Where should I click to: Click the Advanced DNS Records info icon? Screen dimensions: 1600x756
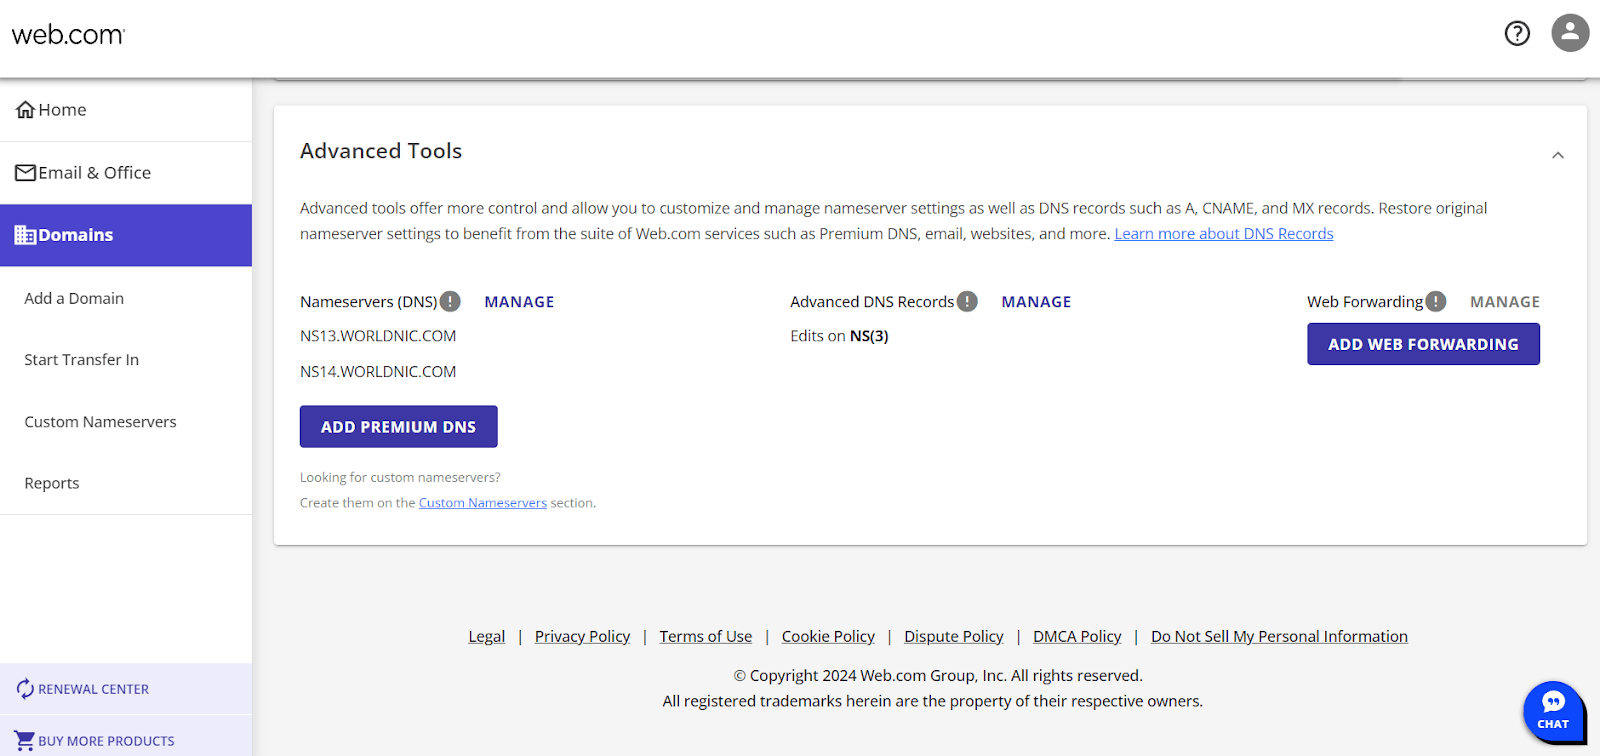967,301
